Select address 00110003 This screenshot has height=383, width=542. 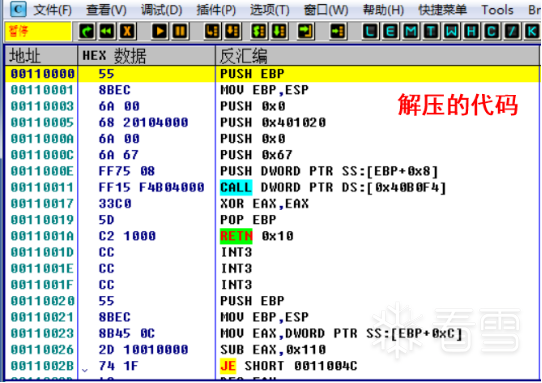pos(43,106)
